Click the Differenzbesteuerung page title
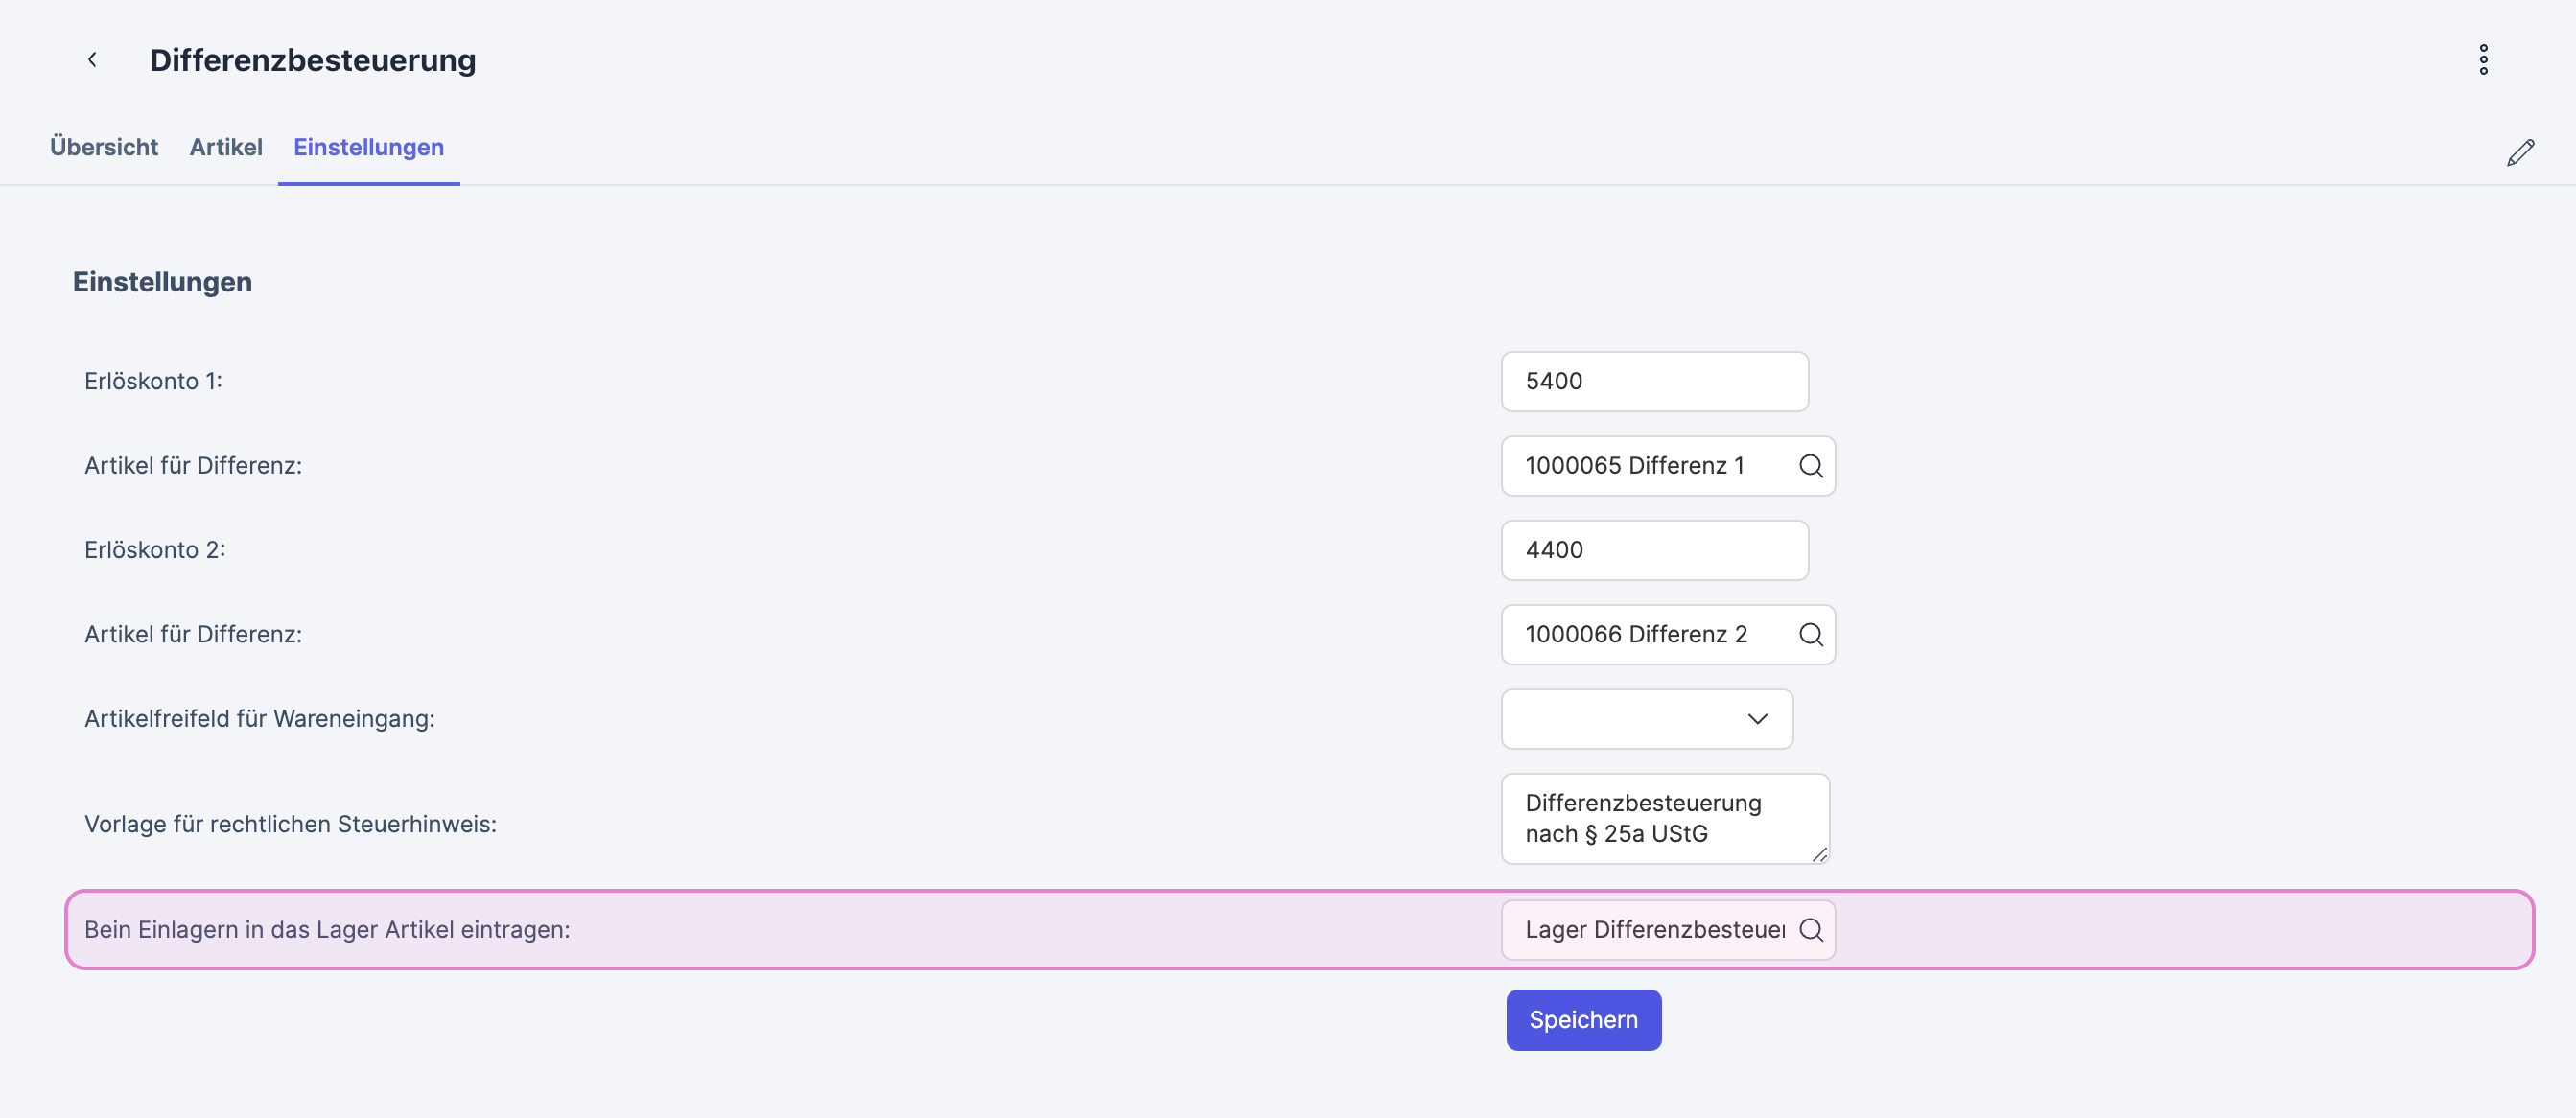 pos(313,60)
